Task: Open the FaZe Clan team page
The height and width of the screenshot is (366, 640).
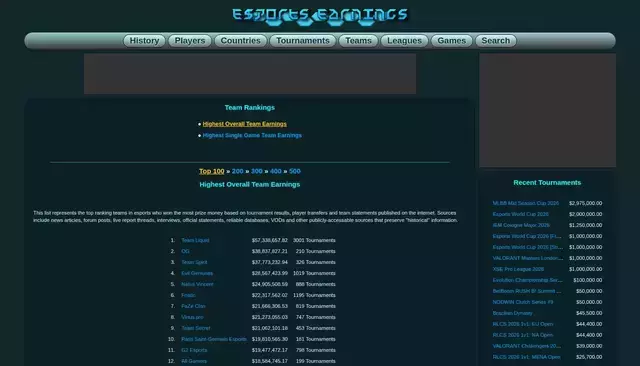Action: coord(193,306)
